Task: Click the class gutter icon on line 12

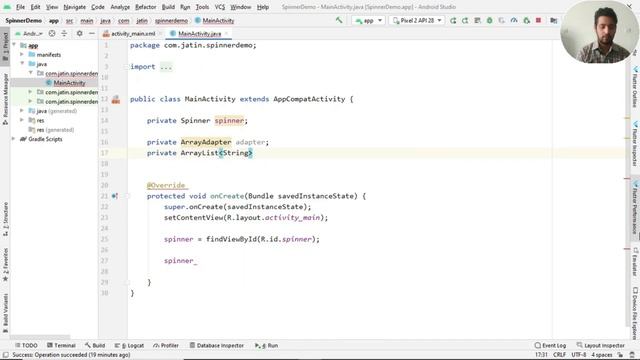Action: pos(116,99)
